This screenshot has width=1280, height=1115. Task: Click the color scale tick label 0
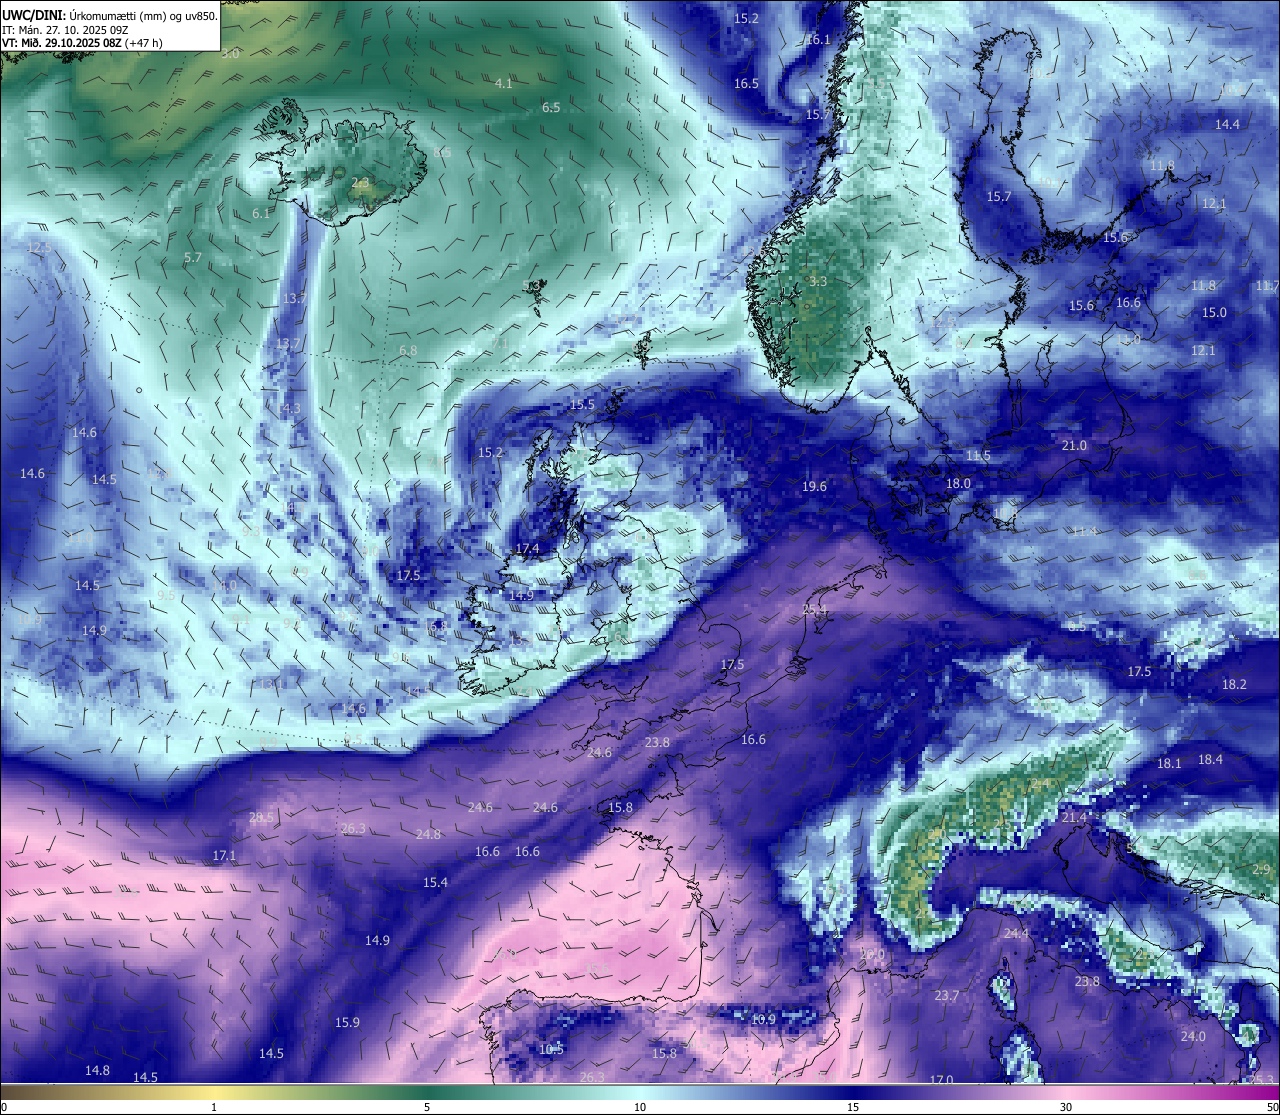click(3, 1107)
